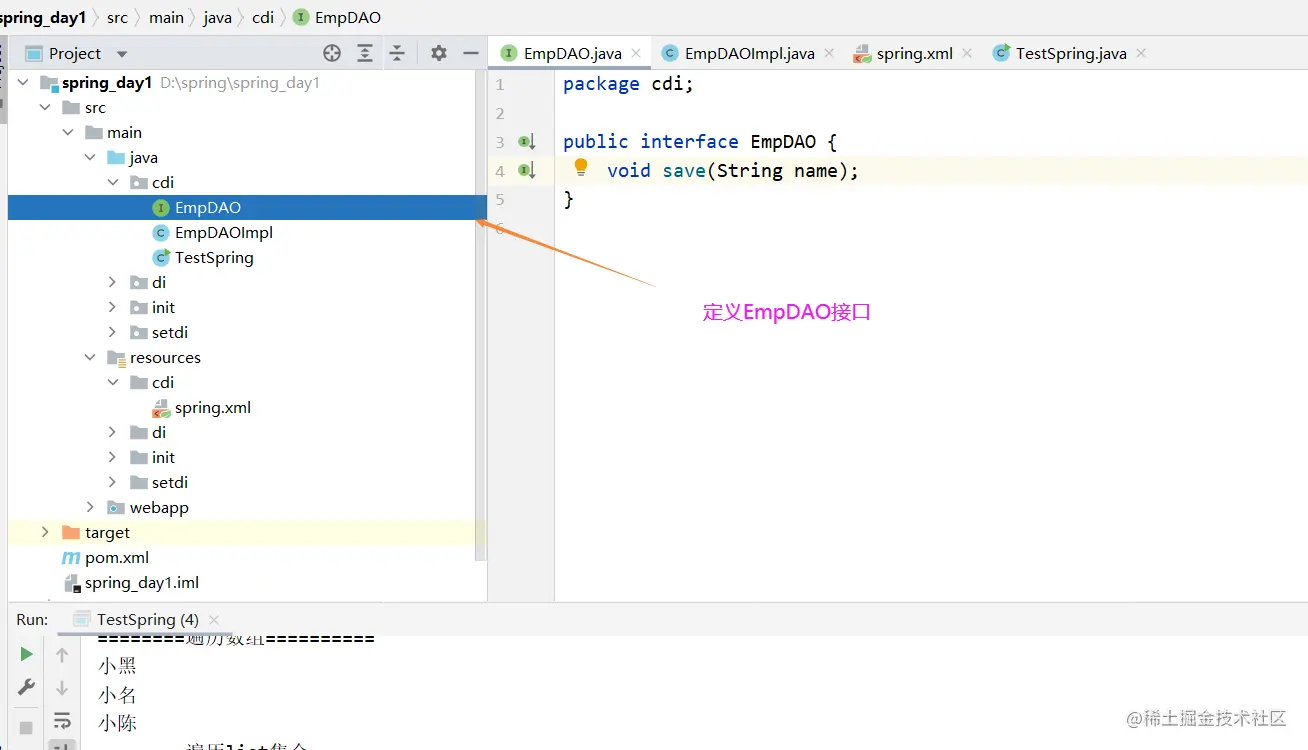Rerun TestSpring with the green play icon
Viewport: 1308px width, 750px height.
click(27, 654)
